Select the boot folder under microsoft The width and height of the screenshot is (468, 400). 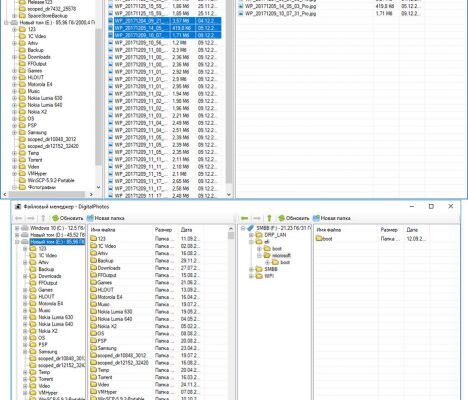click(285, 263)
